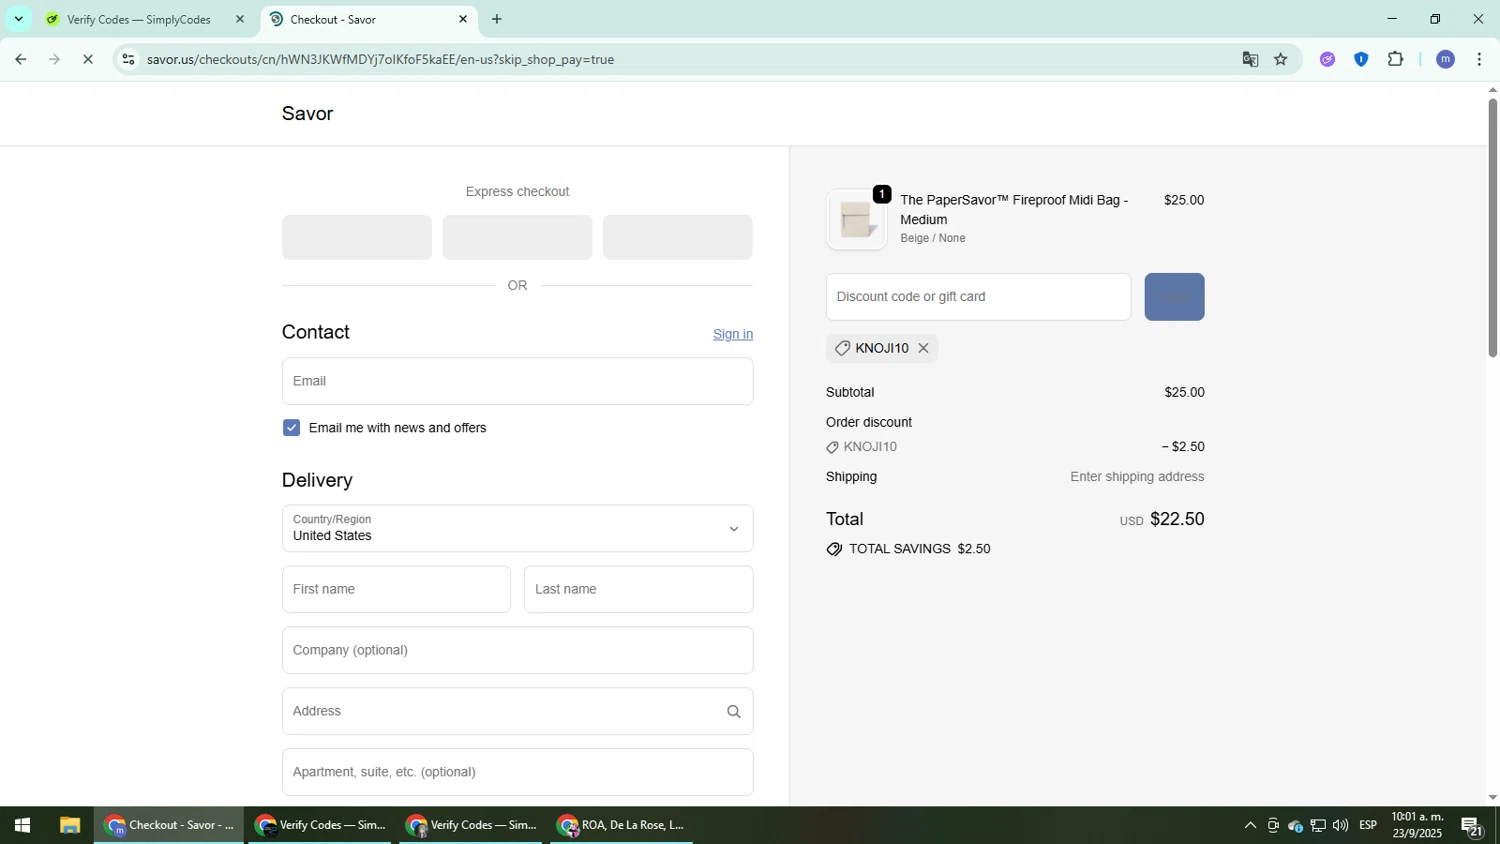Image resolution: width=1500 pixels, height=844 pixels.
Task: Click the middle express checkout button
Action: point(517,237)
